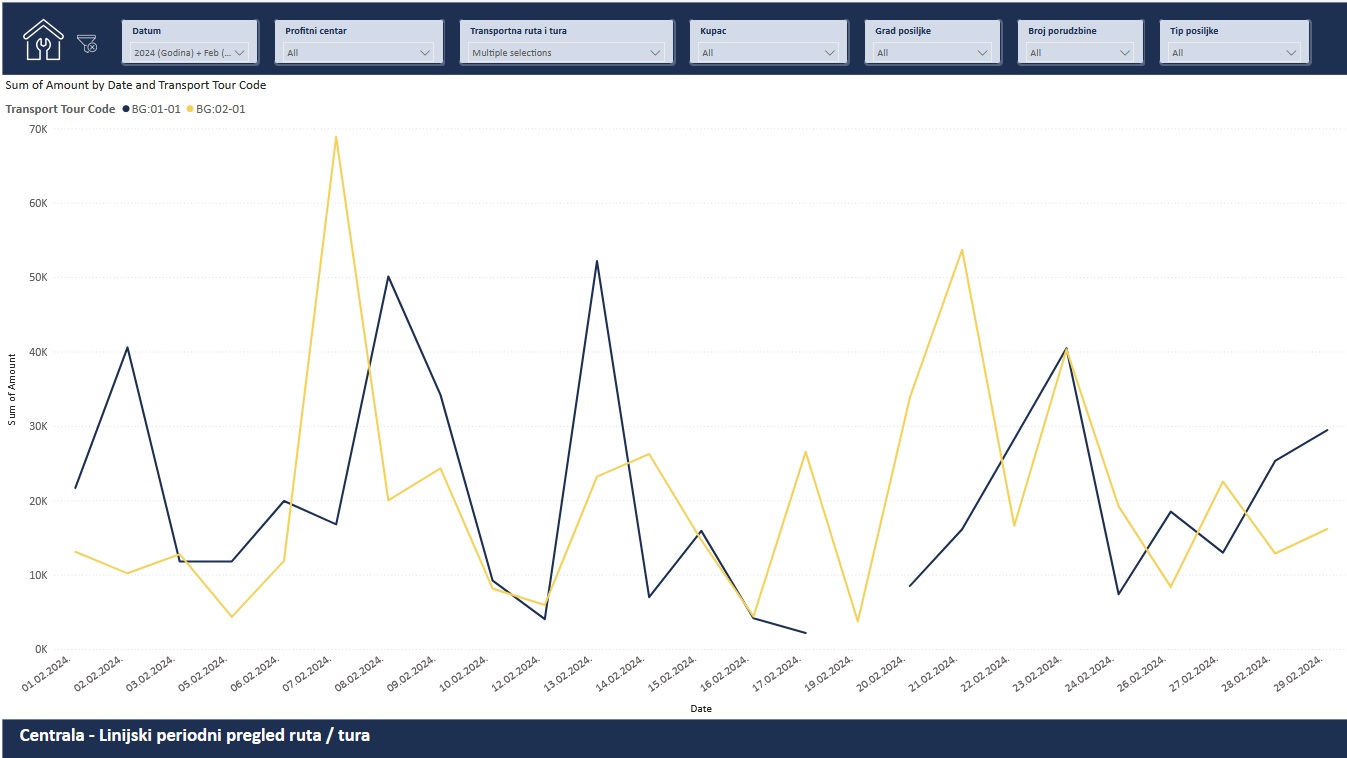Open the Tip posiljke dropdown

[x=1234, y=52]
